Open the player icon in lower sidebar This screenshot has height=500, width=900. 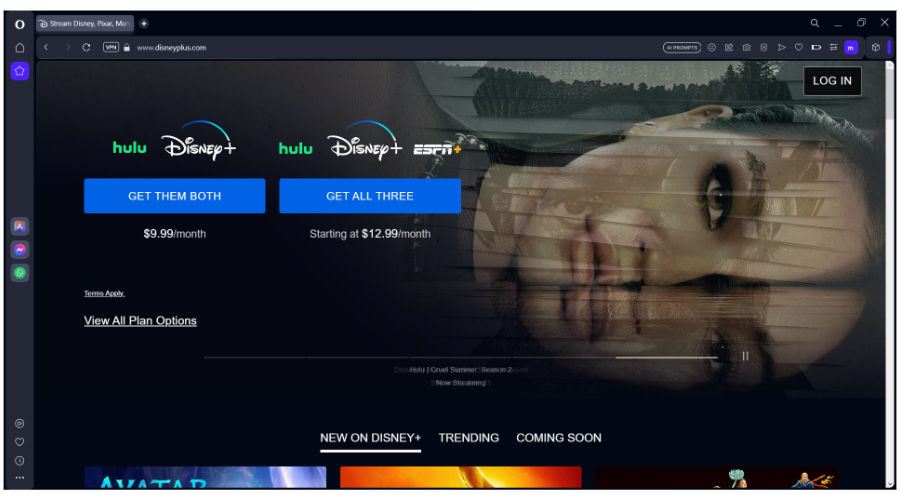[x=20, y=424]
